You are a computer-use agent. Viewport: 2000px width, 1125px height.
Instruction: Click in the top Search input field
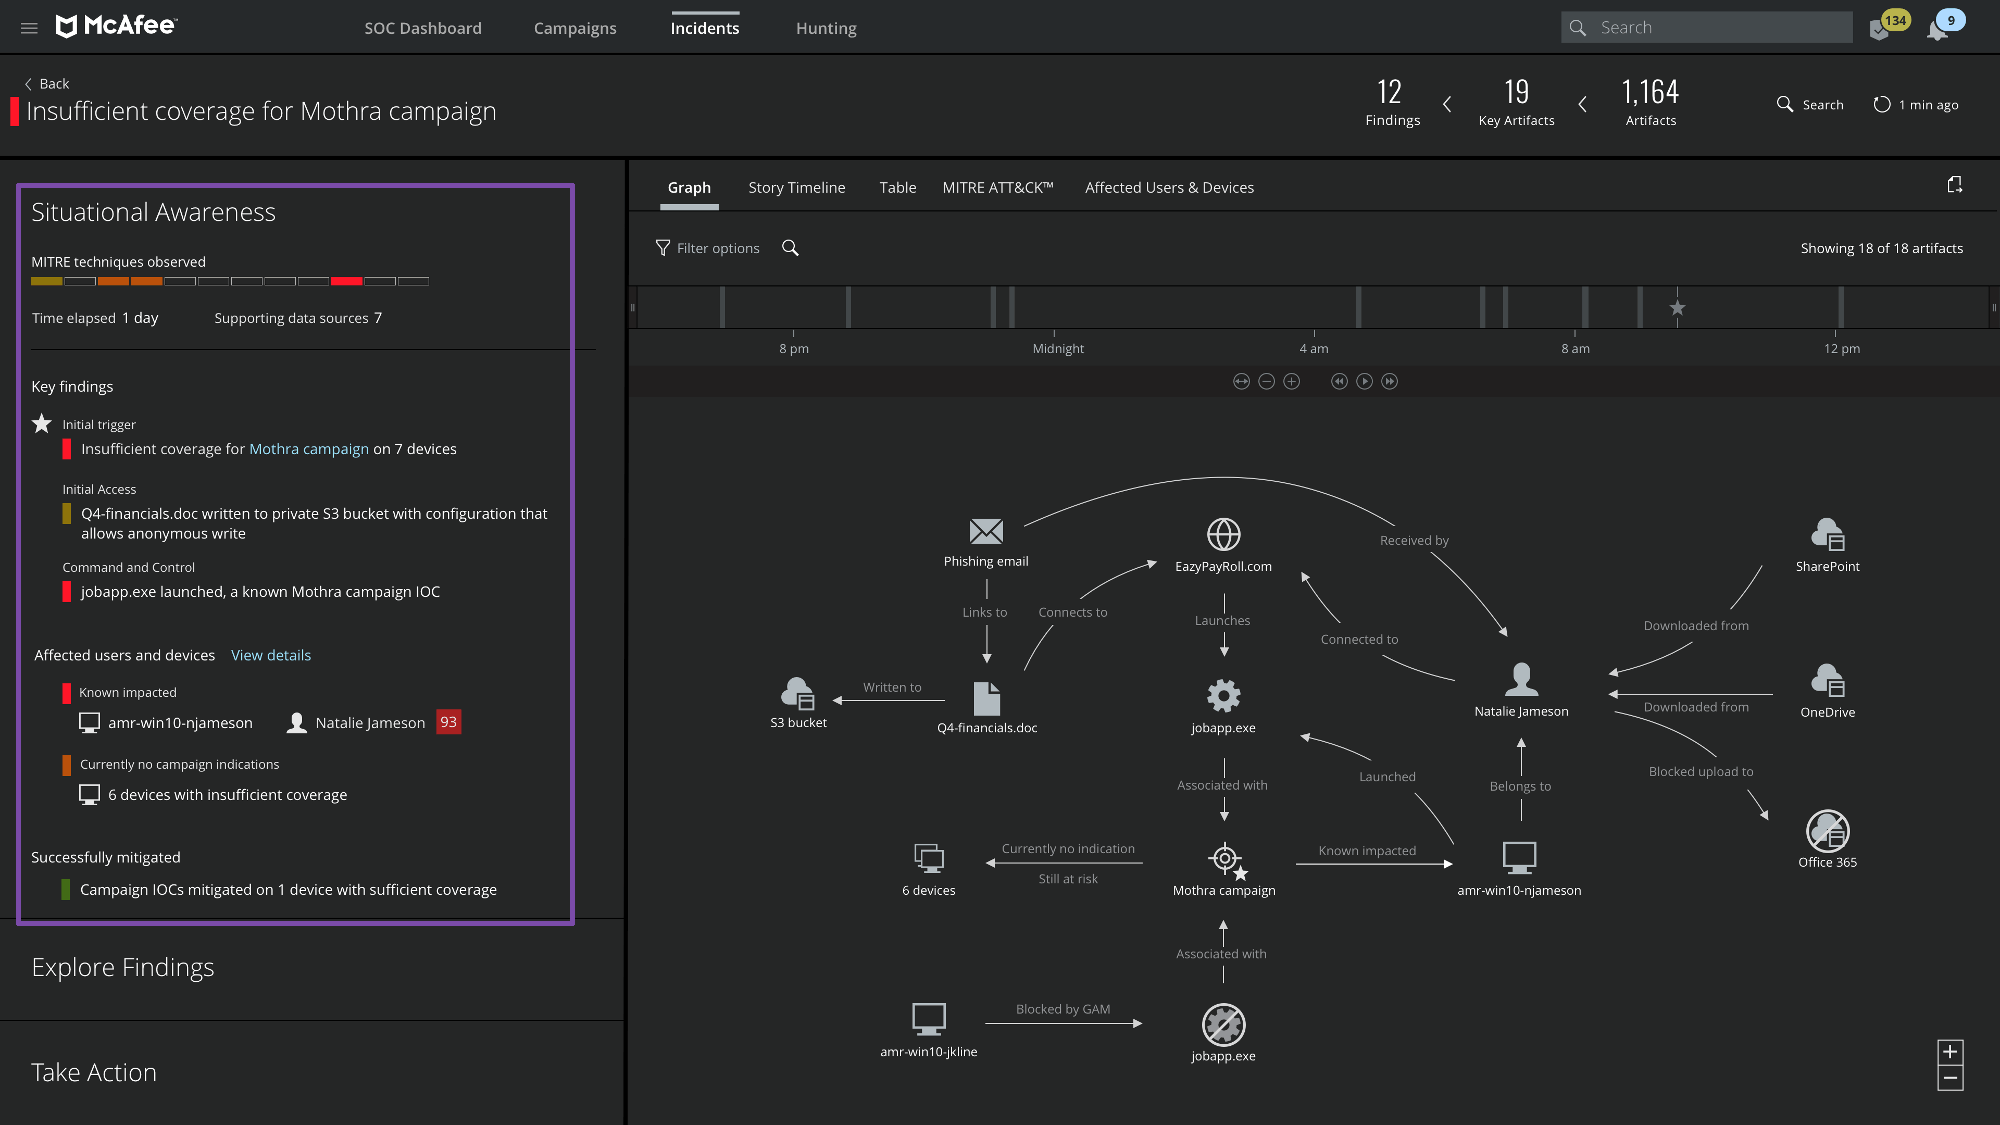pyautogui.click(x=1707, y=28)
